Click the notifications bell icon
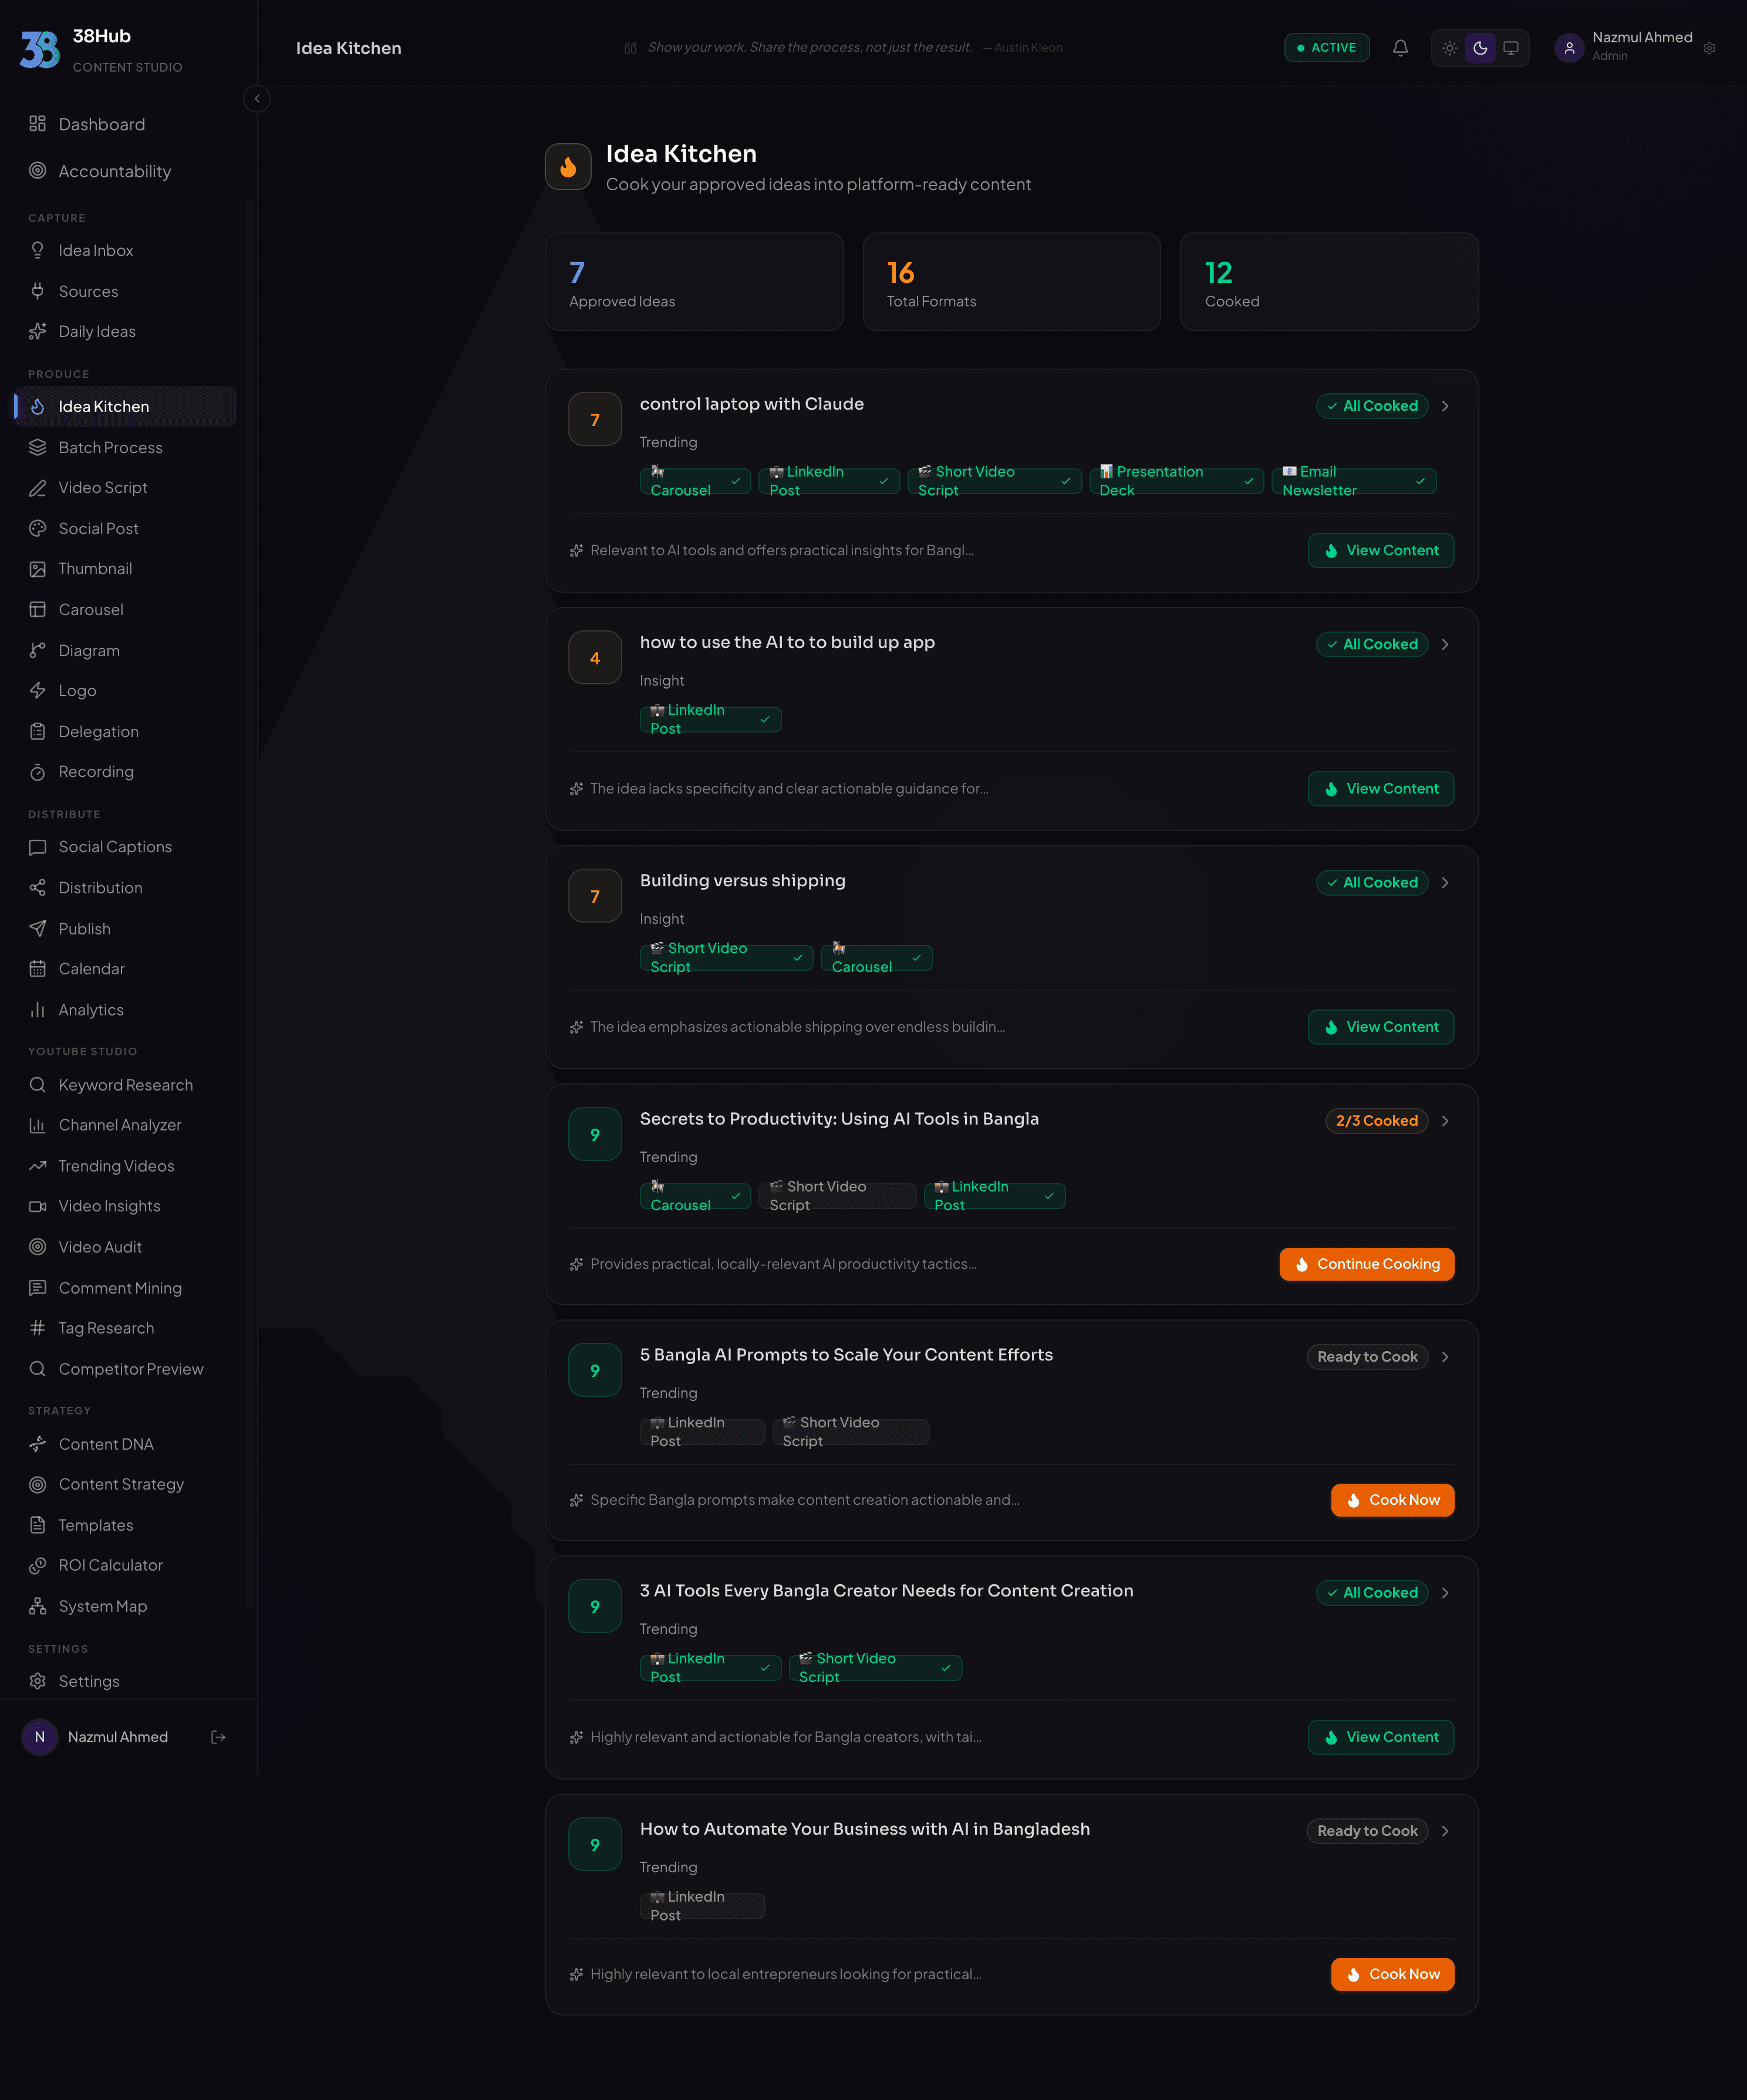Image resolution: width=1747 pixels, height=2100 pixels. [1400, 48]
